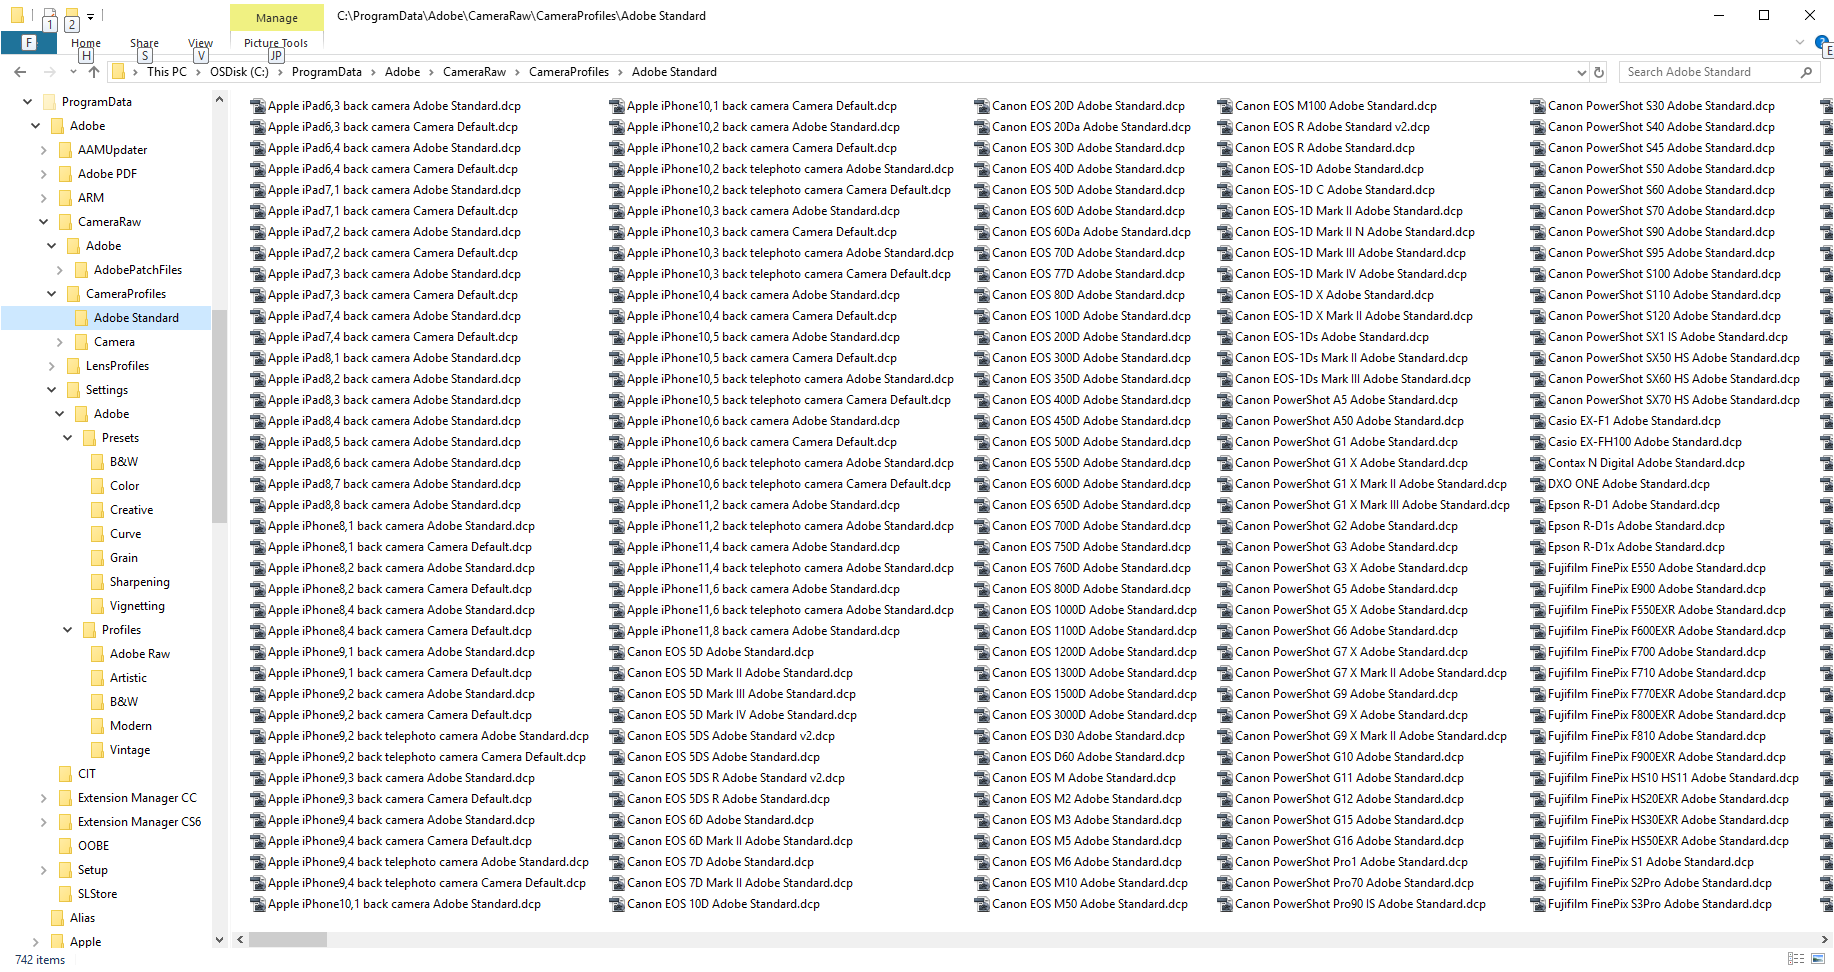1834x972 pixels.
Task: Click the file icon of Apple iPad6,3 back camera Adobe Standard.dcp
Action: pyautogui.click(x=257, y=106)
